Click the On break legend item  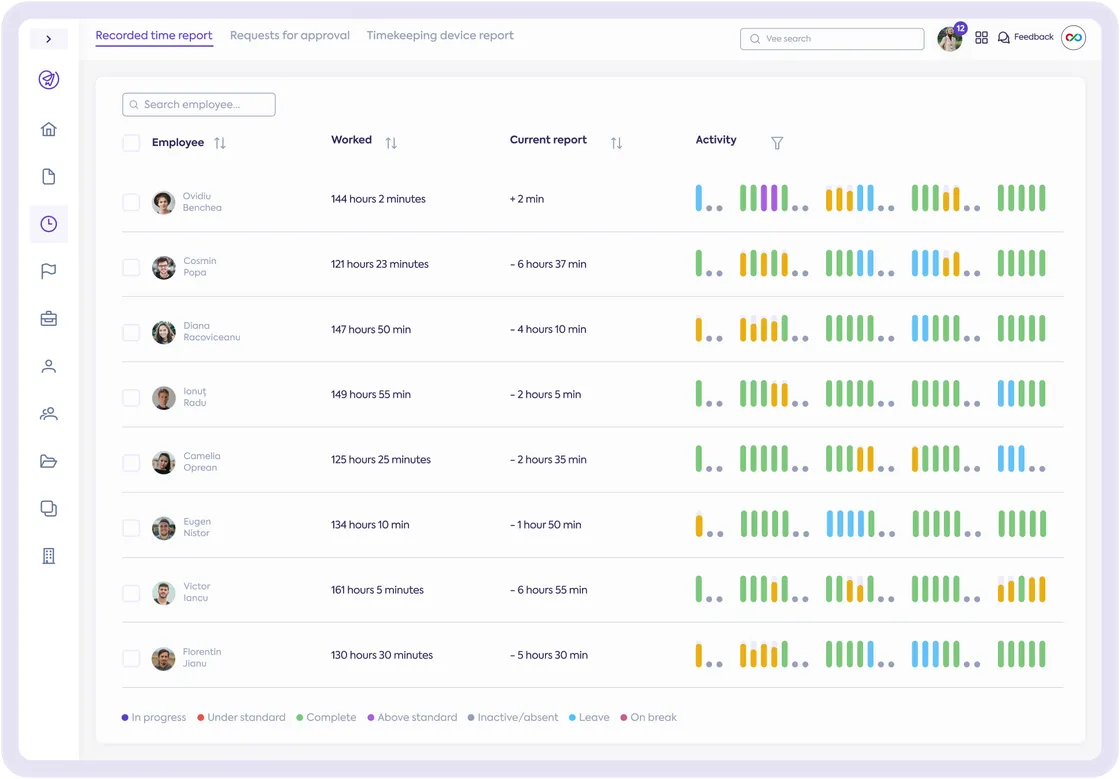(x=649, y=718)
